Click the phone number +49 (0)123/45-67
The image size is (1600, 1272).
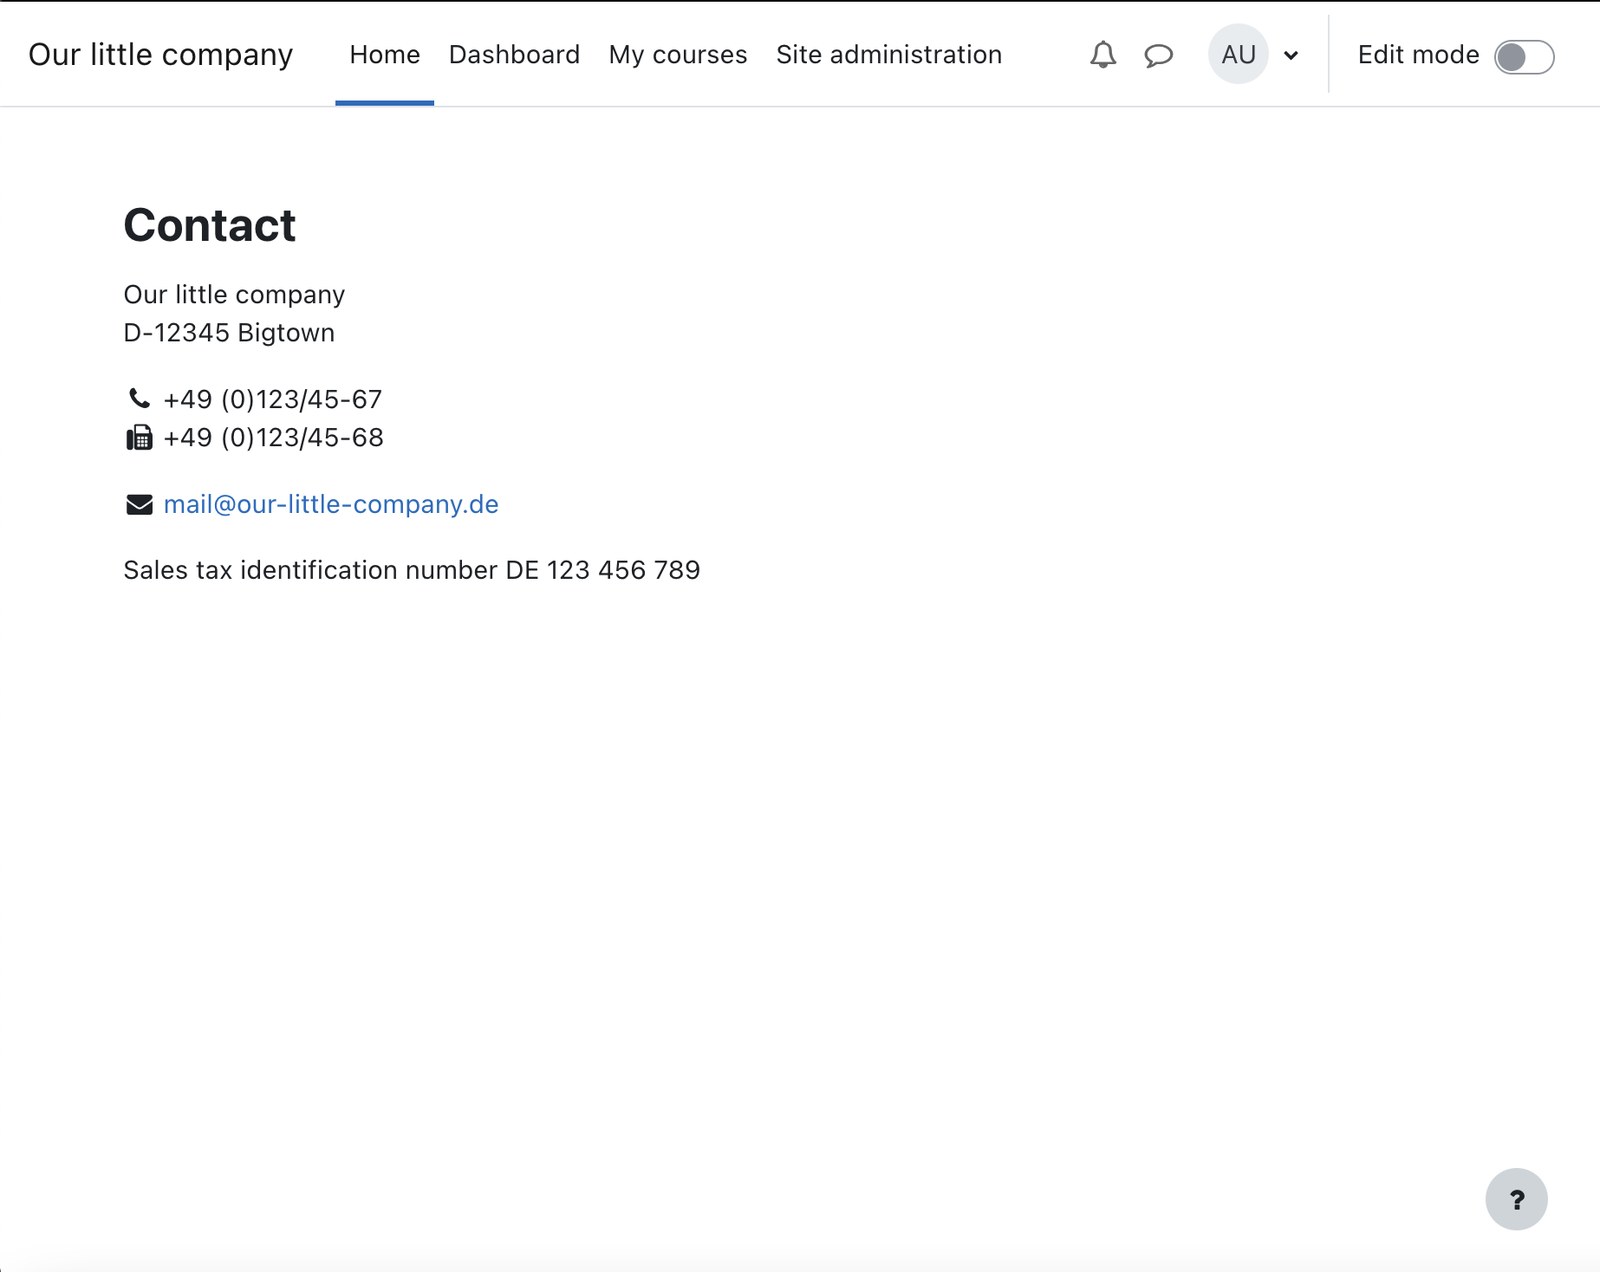click(273, 399)
